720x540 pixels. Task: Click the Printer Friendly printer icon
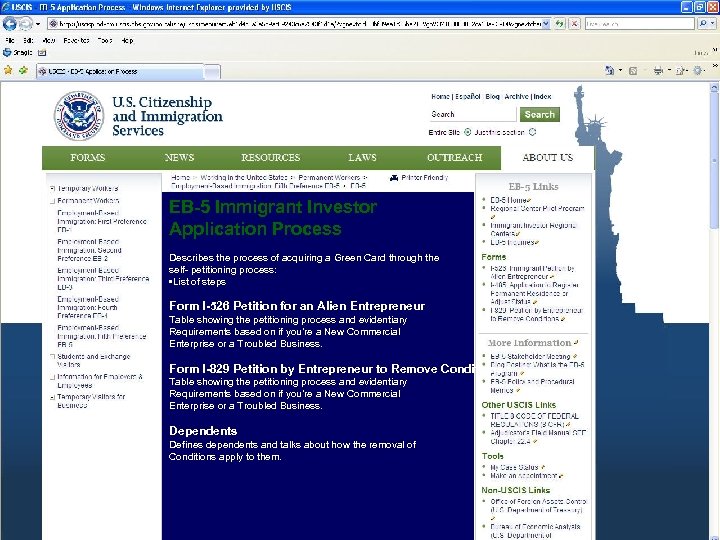coord(394,178)
